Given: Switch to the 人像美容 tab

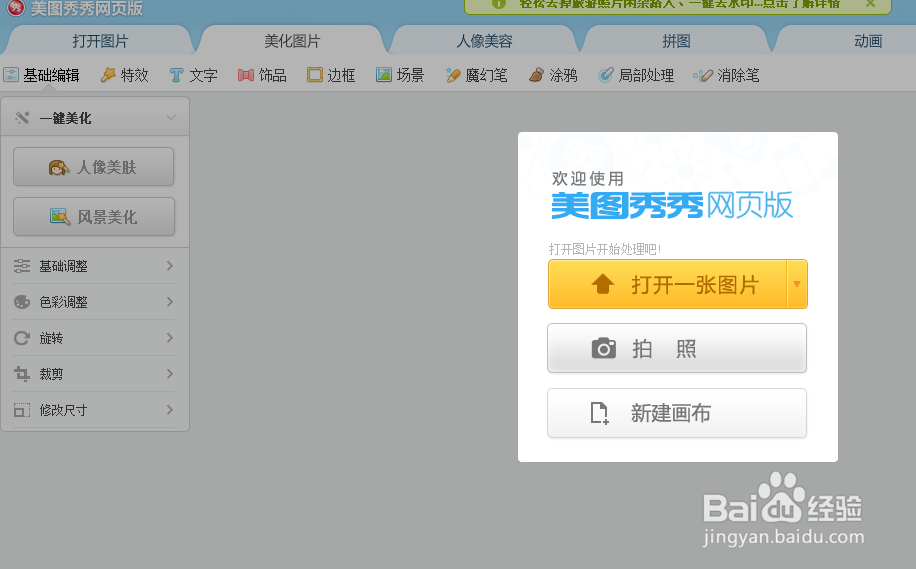Looking at the screenshot, I should tap(484, 41).
